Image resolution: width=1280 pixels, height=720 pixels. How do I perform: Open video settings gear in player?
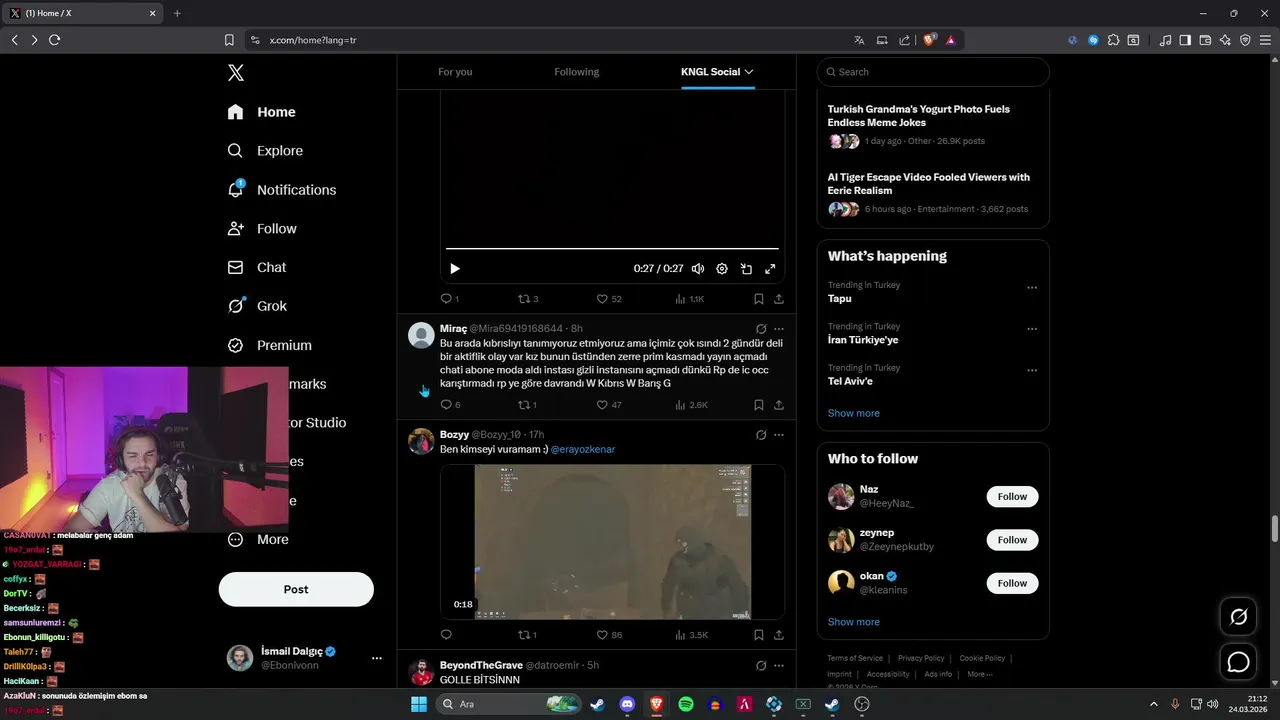click(722, 269)
